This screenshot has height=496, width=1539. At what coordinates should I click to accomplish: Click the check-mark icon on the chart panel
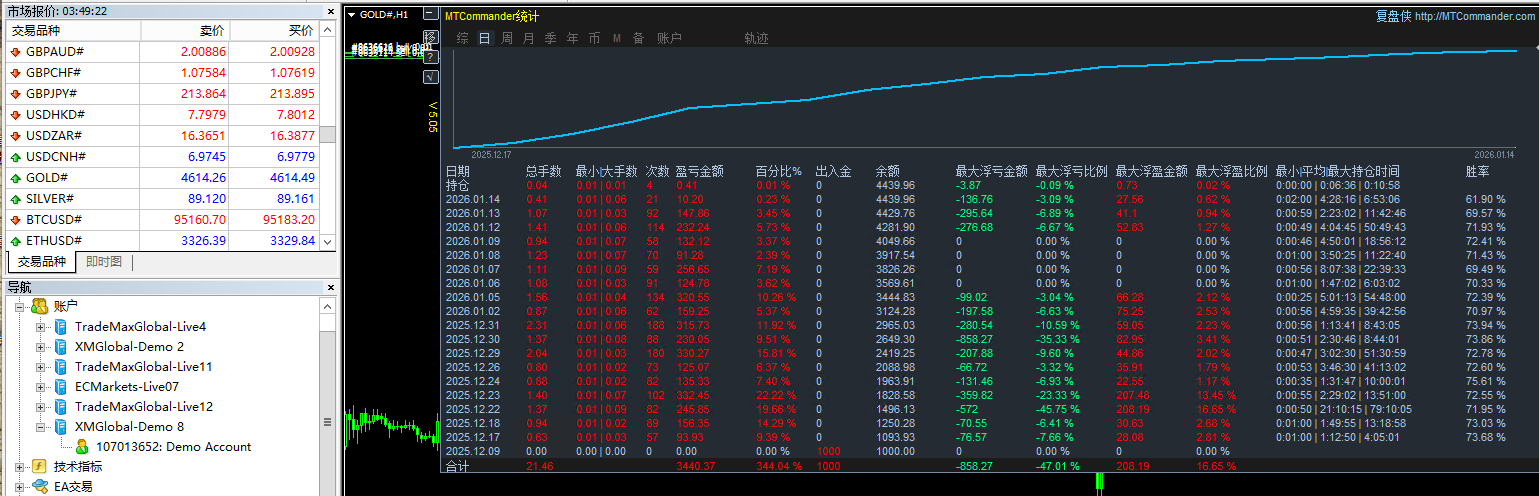click(431, 76)
